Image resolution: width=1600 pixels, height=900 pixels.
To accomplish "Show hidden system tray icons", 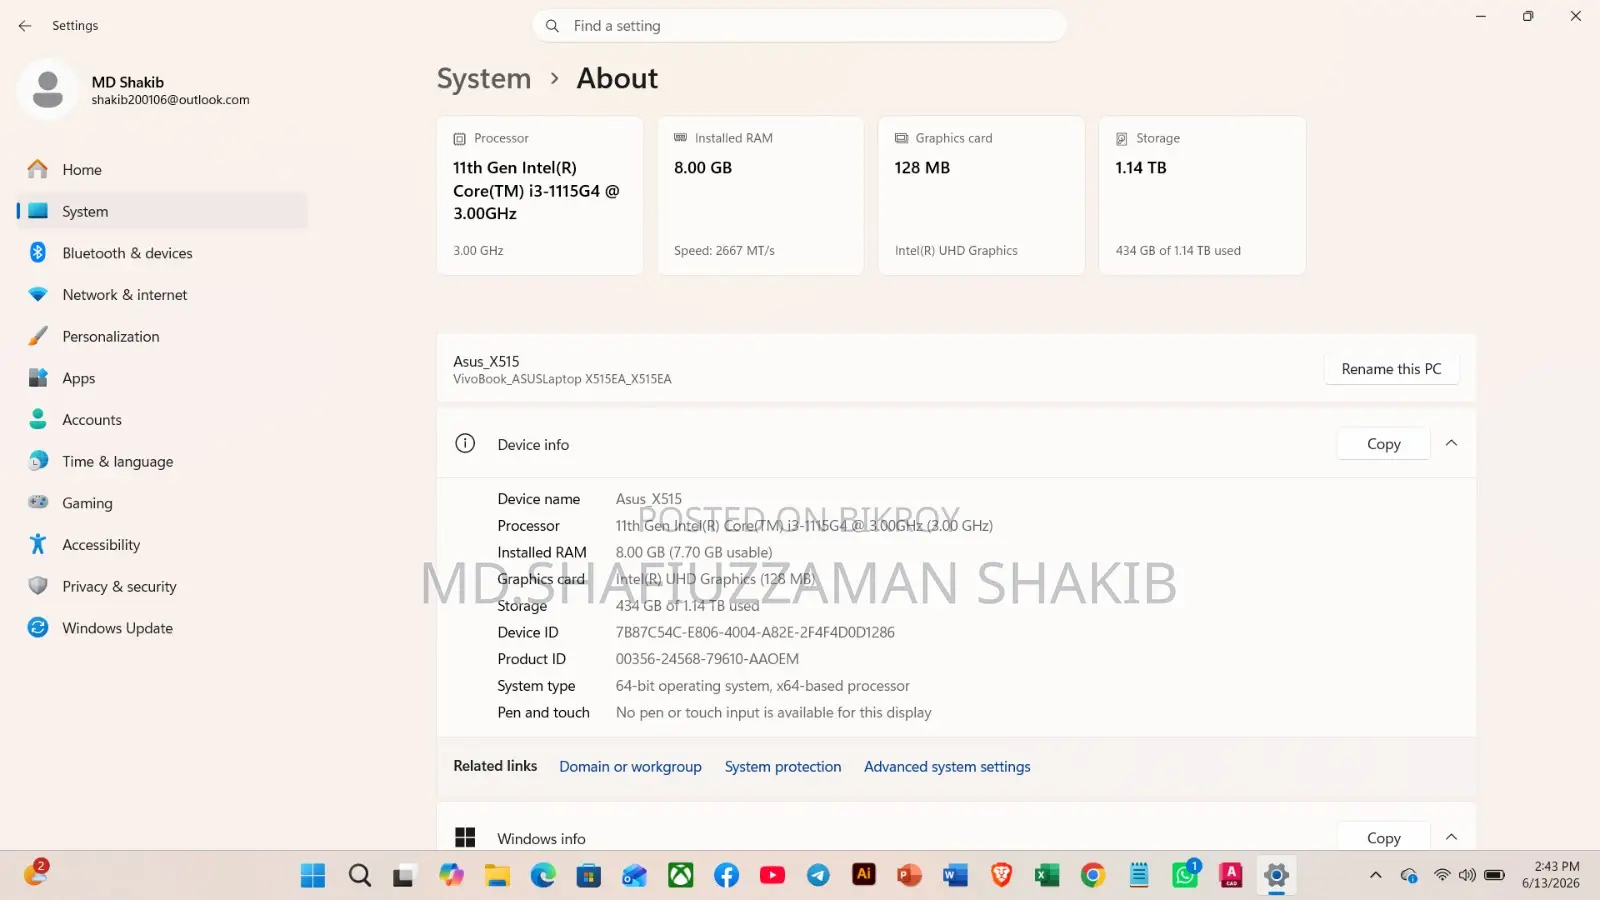I will [x=1376, y=876].
